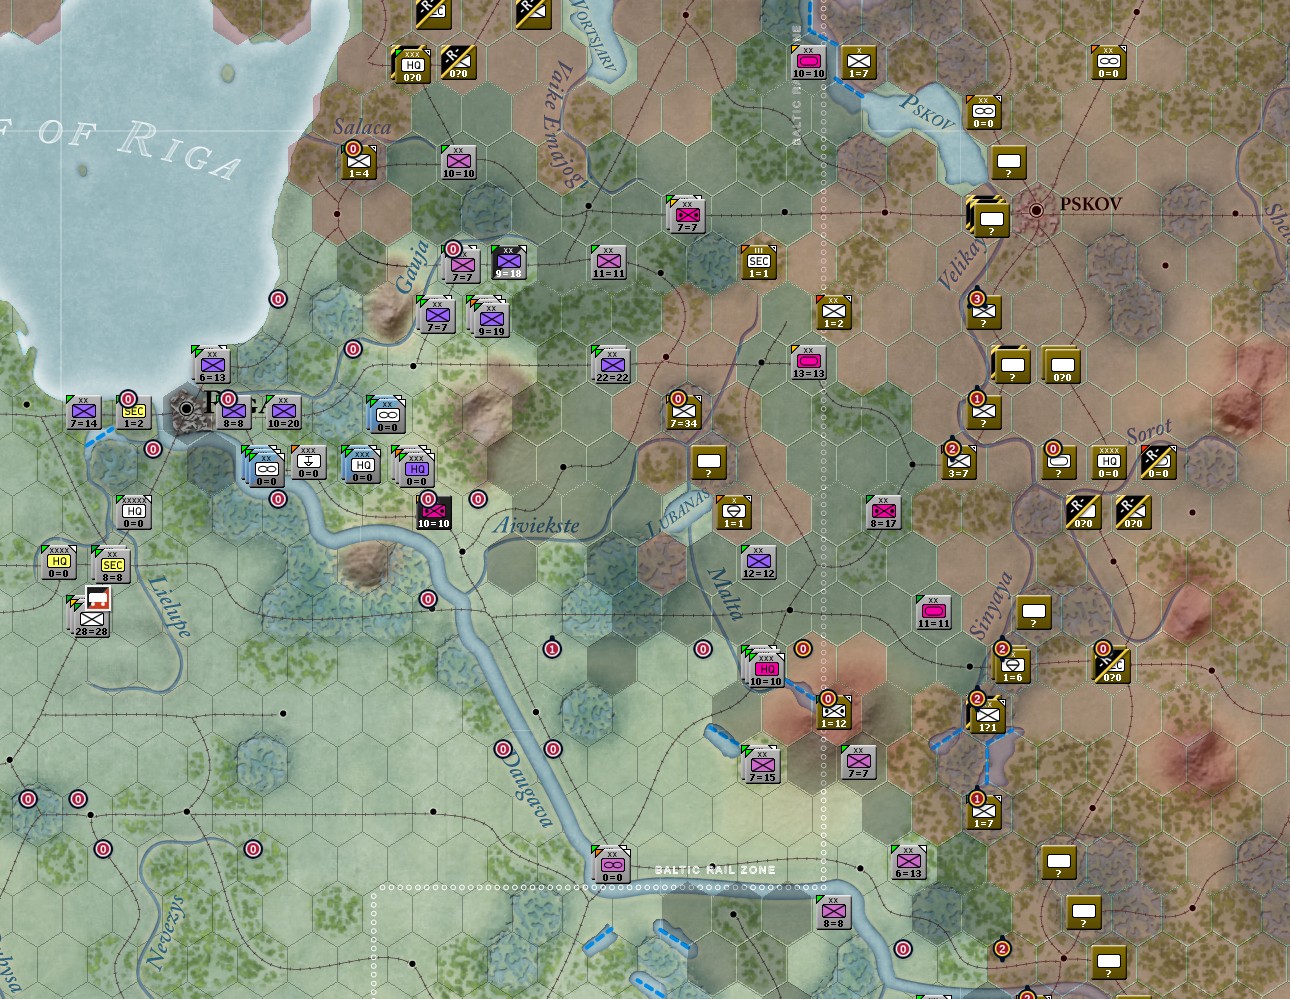Click the pink division labeled 8=17
This screenshot has height=999, width=1290.
point(884,512)
